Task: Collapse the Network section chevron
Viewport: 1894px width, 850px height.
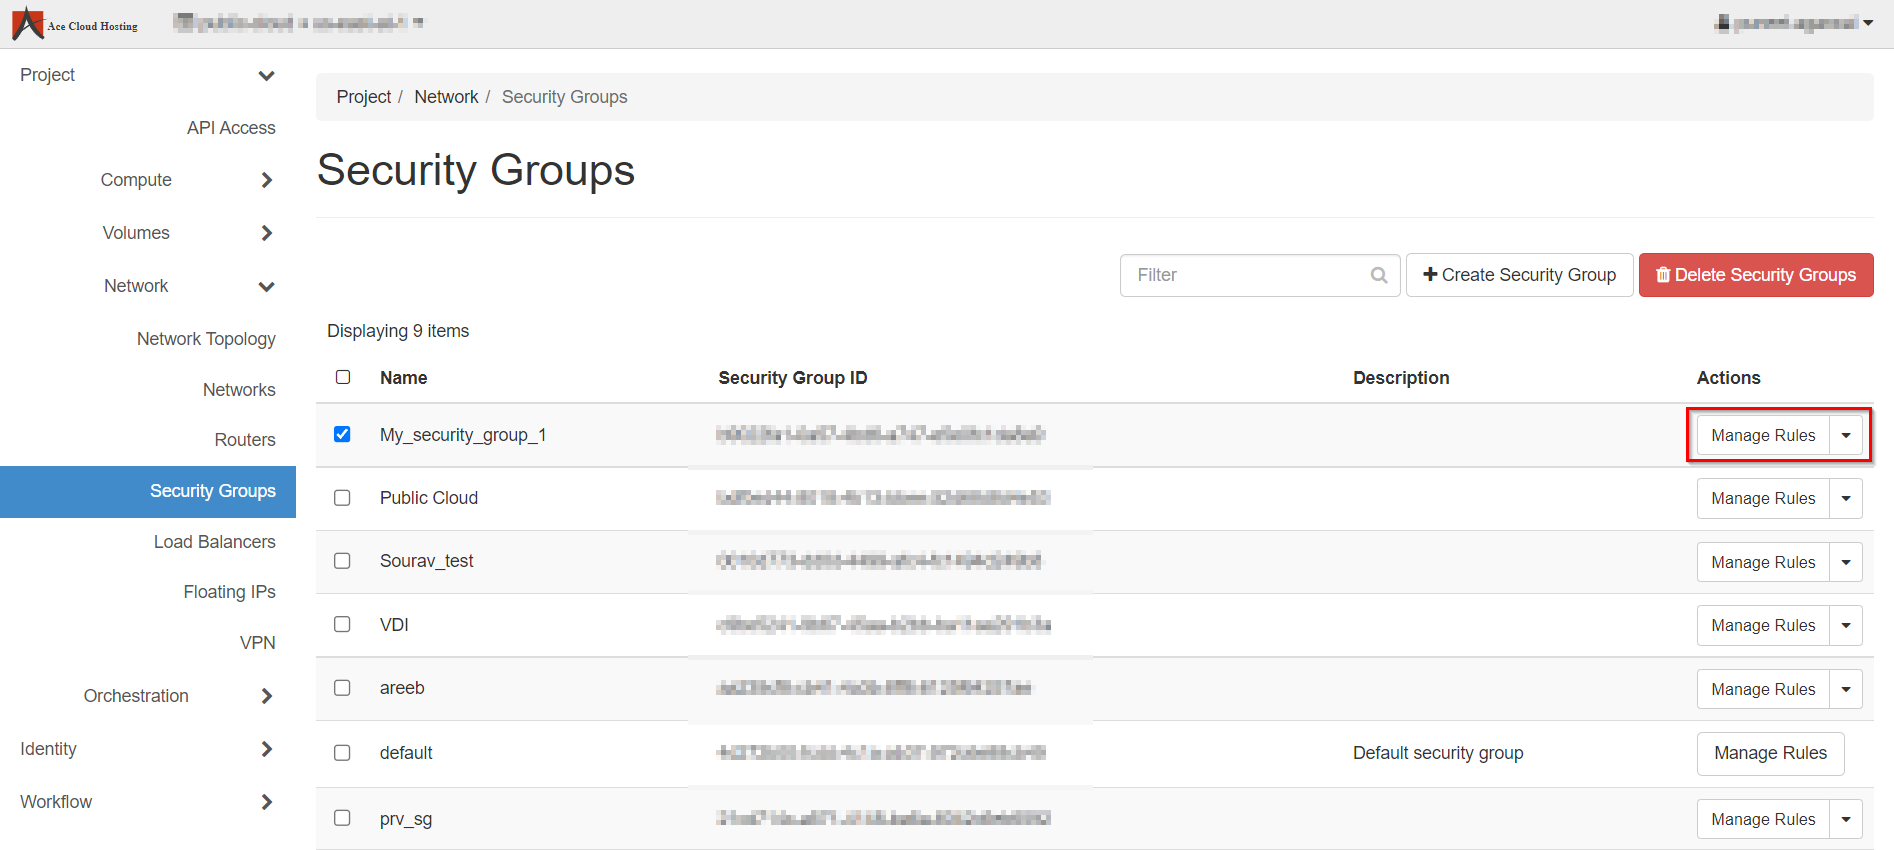Action: 266,287
